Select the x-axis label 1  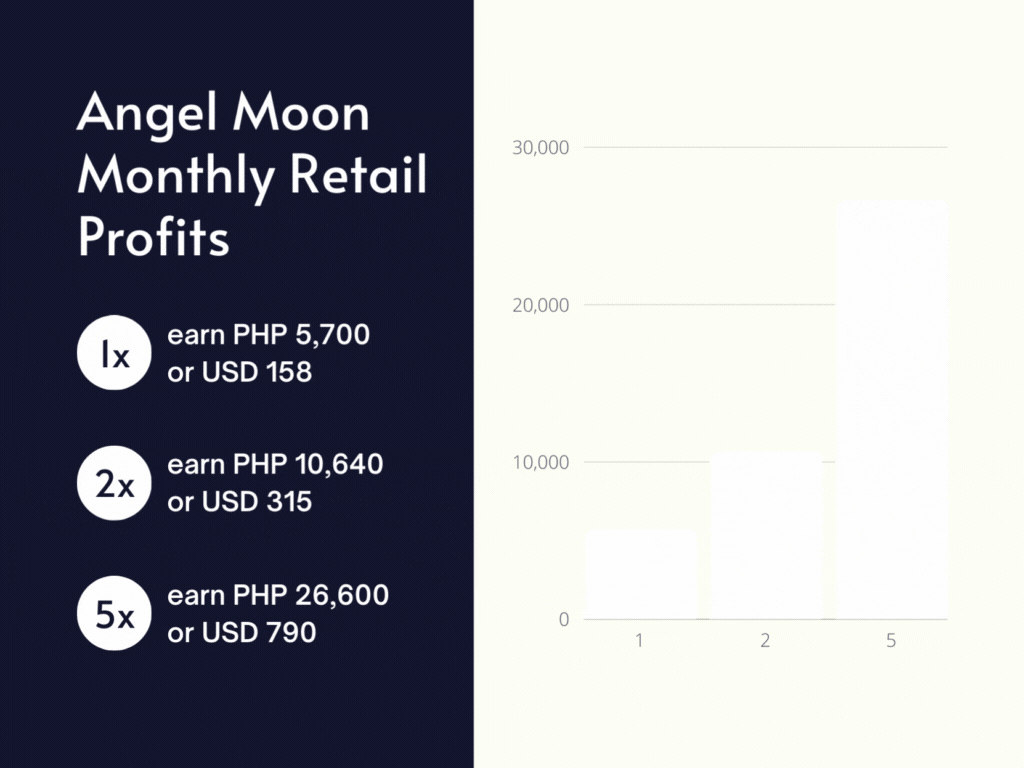(x=640, y=641)
